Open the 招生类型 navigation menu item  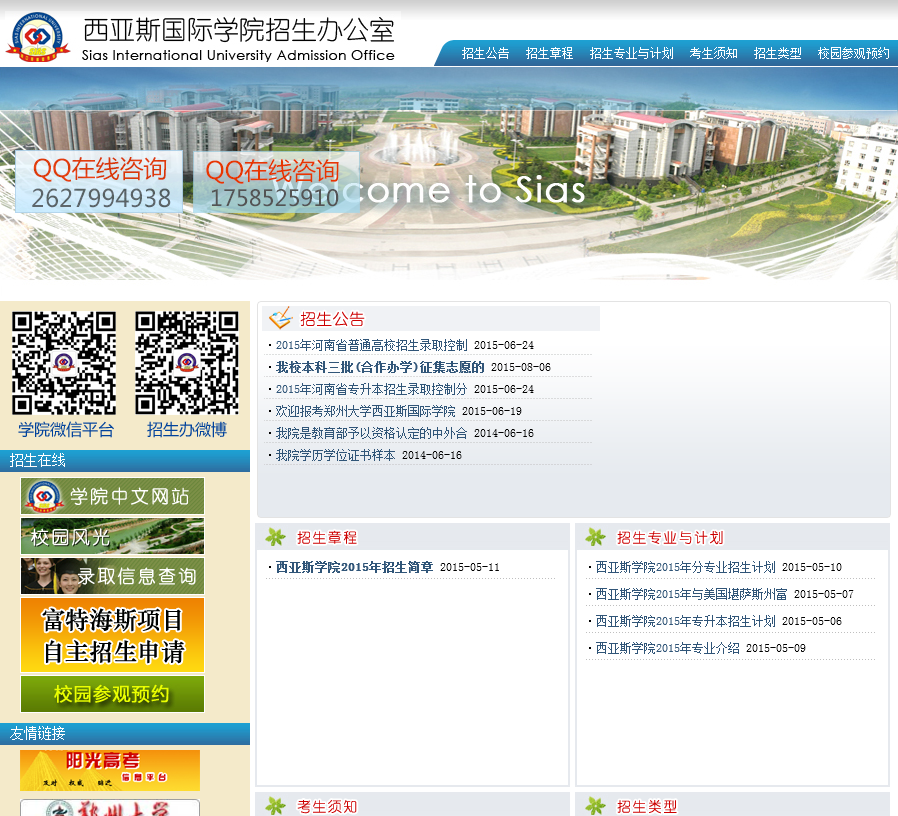[778, 54]
